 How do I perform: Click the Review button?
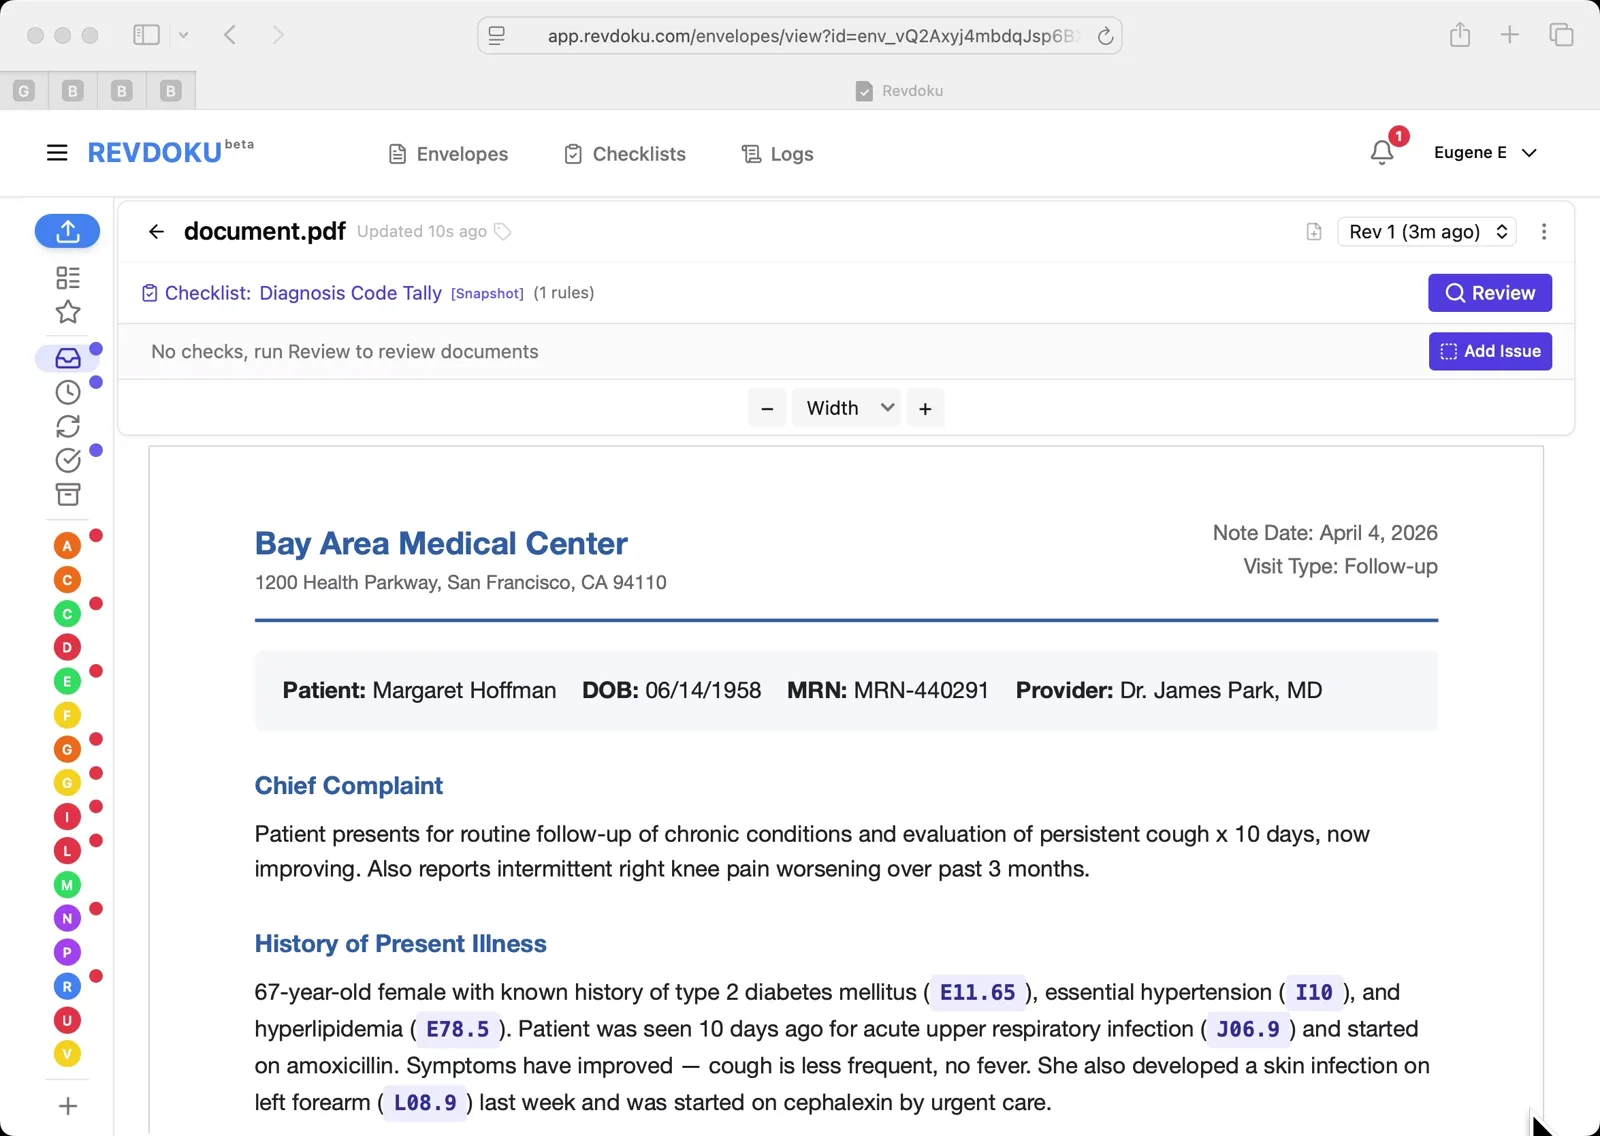click(x=1489, y=293)
